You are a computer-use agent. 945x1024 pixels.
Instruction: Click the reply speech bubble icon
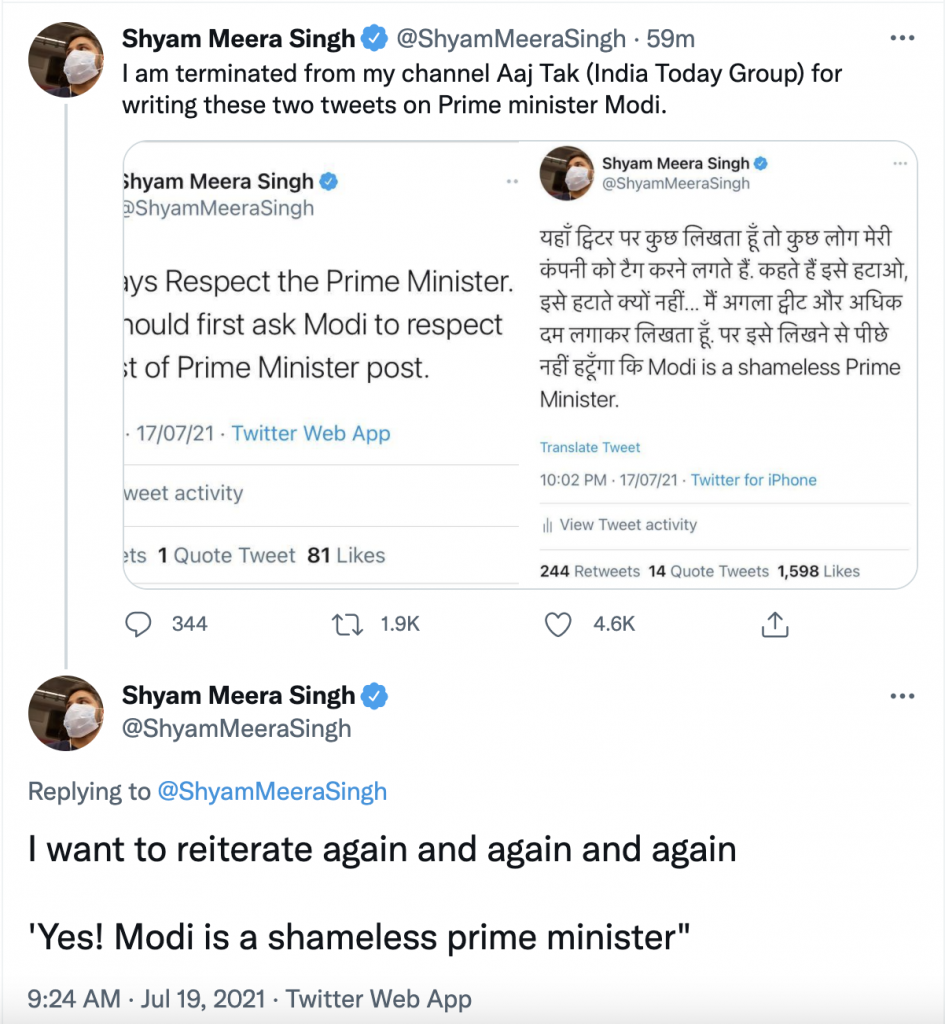point(138,625)
